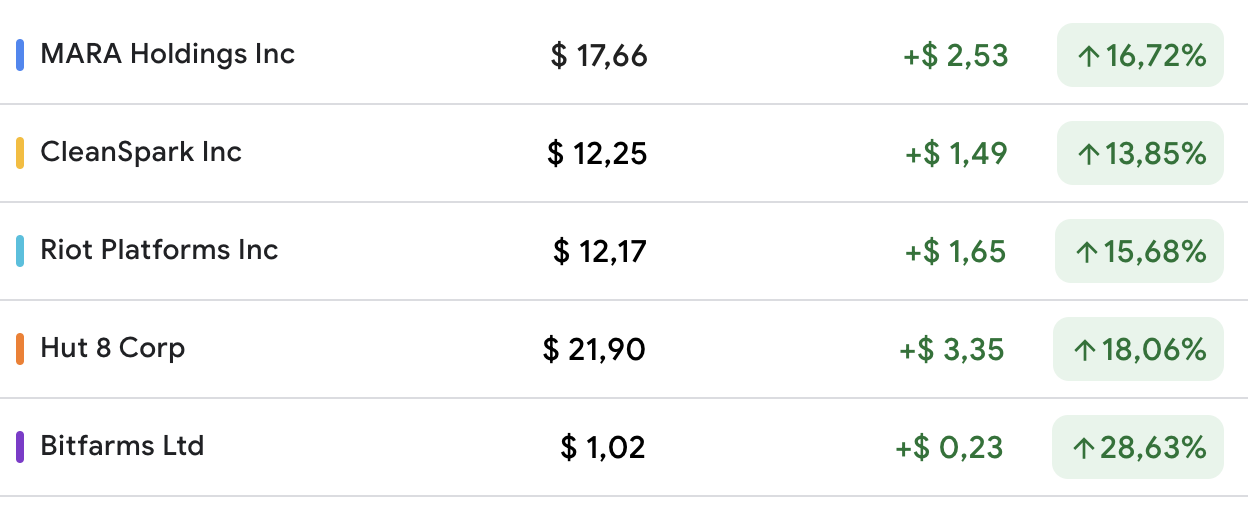Click the blue color marker beside MARA Holdings
This screenshot has height=510, width=1248.
[x=20, y=55]
